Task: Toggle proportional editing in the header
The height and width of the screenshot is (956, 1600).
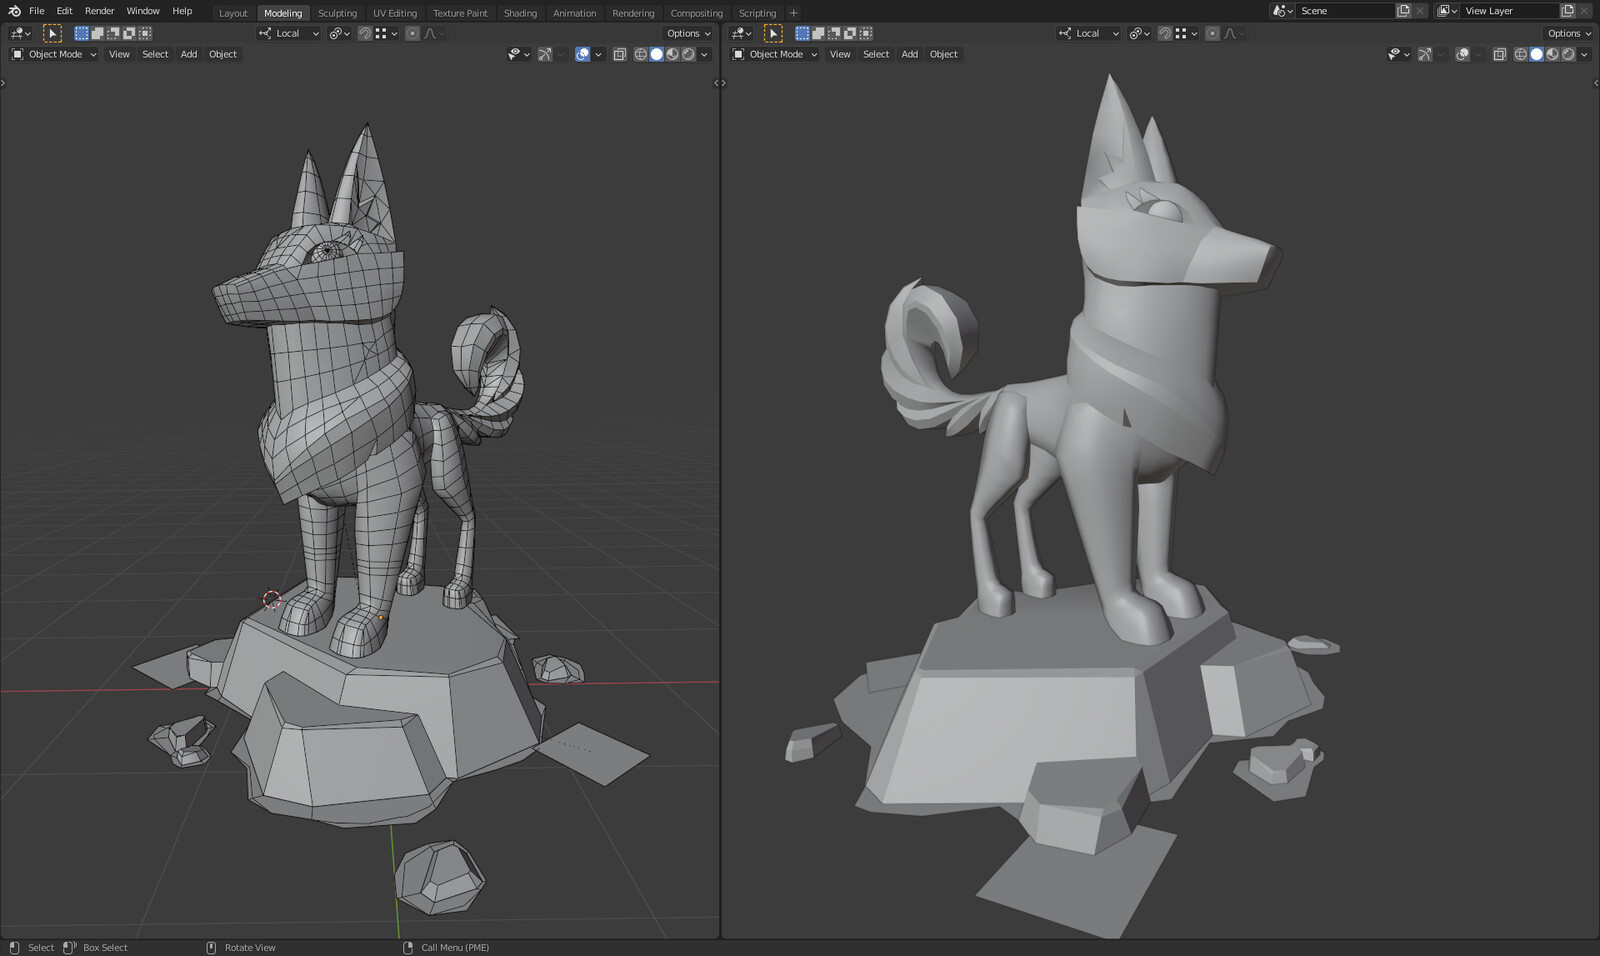Action: click(x=412, y=33)
